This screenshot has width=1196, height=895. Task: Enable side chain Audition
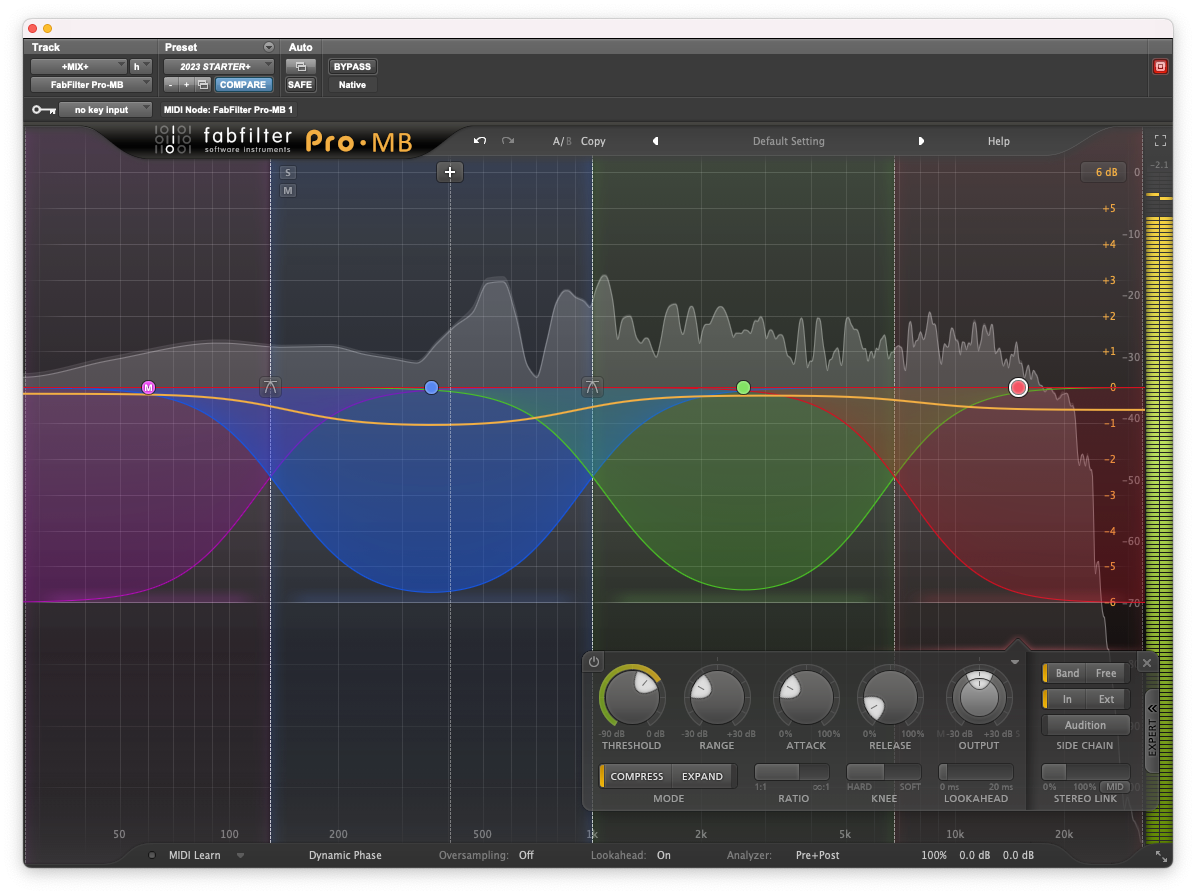1085,725
